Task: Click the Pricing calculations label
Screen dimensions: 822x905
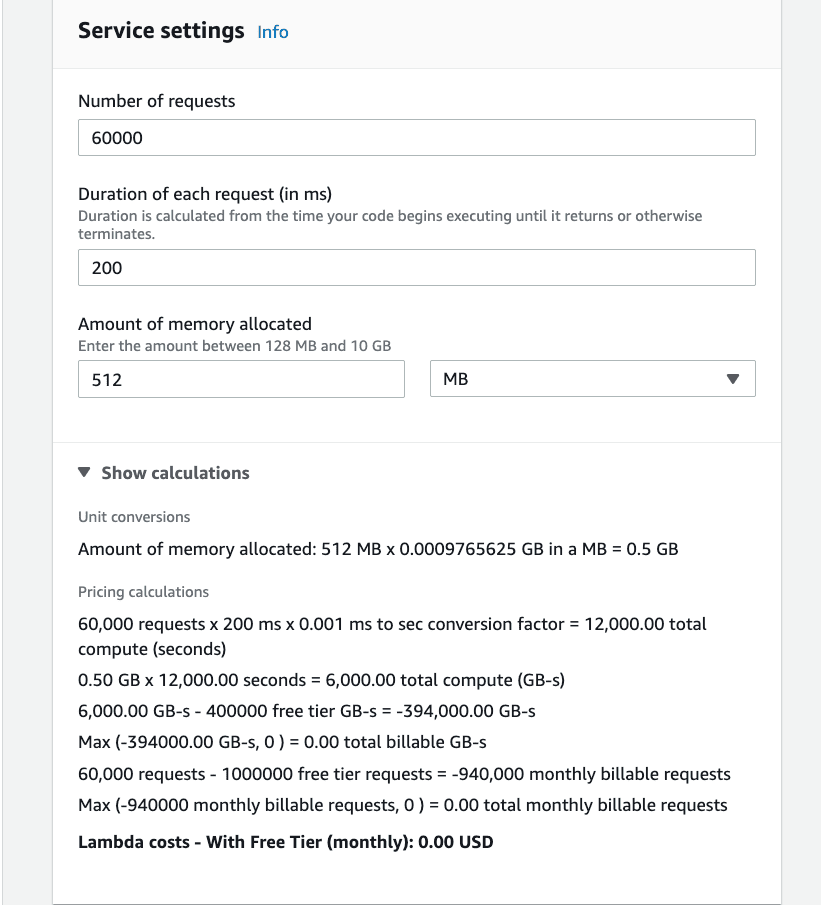Action: 143,592
